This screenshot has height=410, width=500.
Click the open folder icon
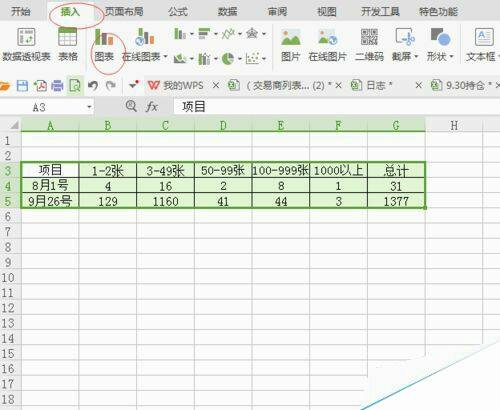point(5,86)
